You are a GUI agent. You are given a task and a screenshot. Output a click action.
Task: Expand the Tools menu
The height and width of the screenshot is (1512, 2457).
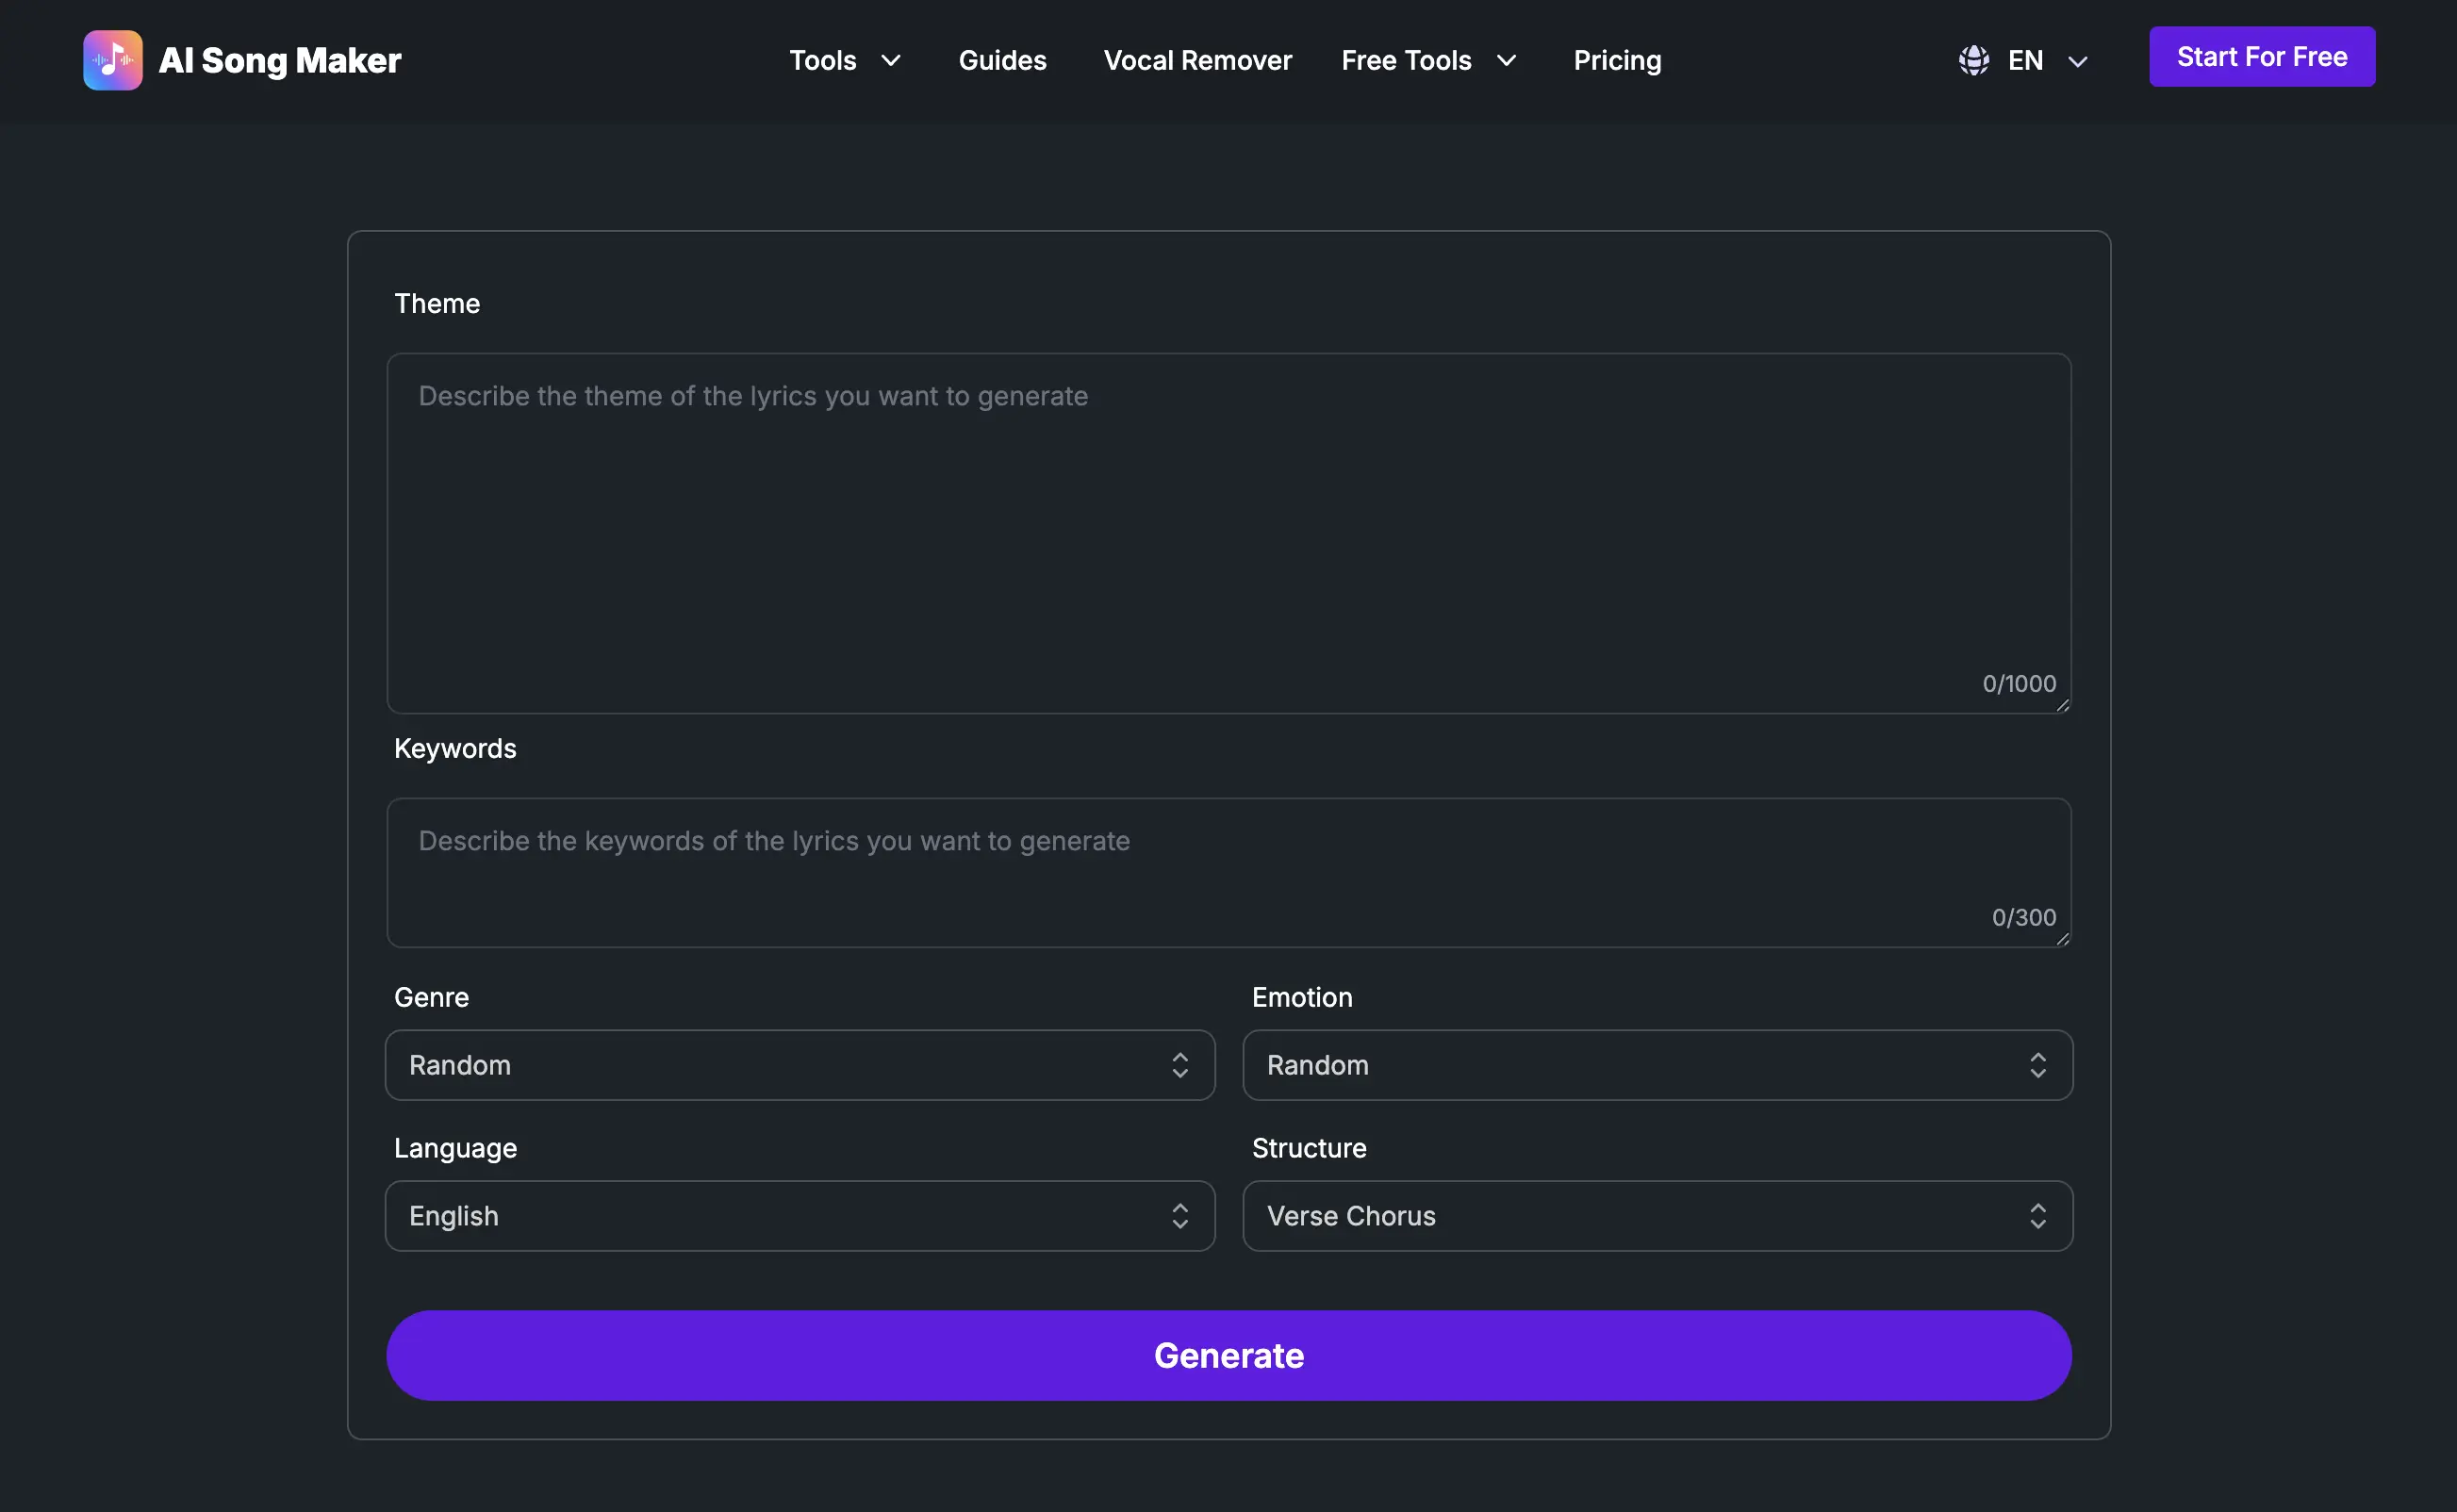(845, 61)
